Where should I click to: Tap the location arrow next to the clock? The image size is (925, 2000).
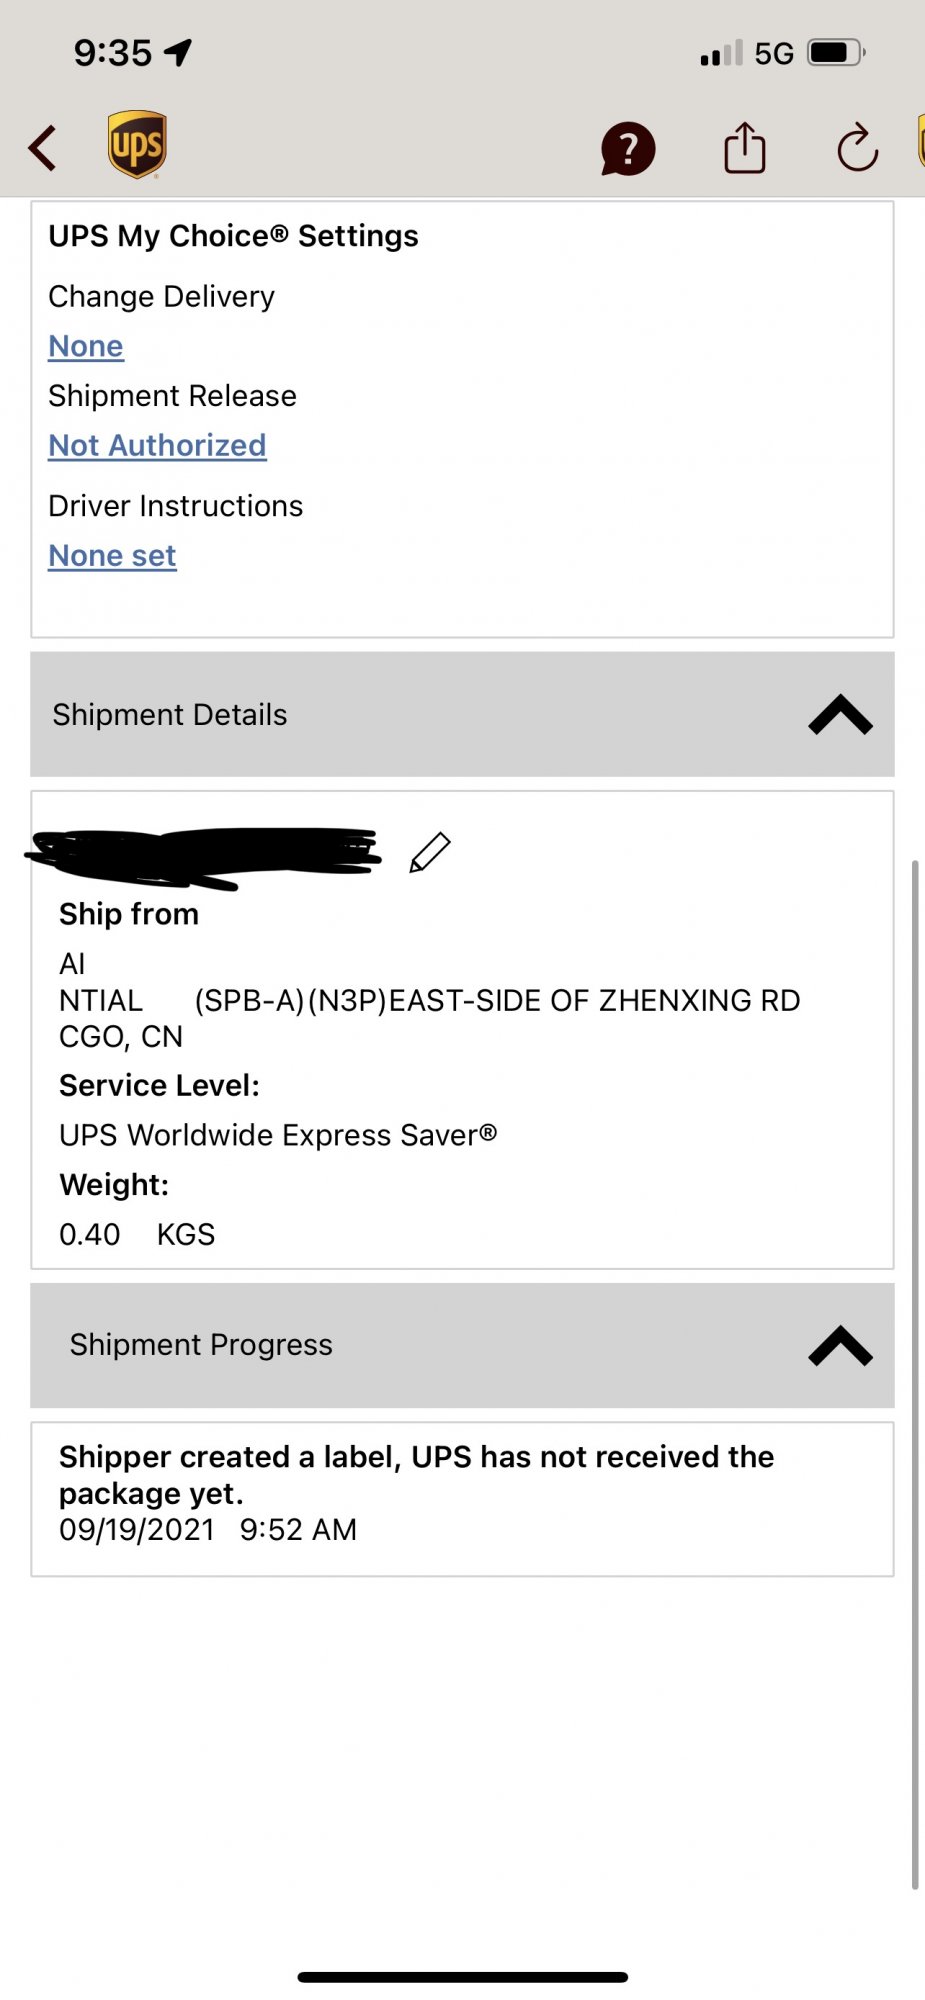[x=179, y=52]
